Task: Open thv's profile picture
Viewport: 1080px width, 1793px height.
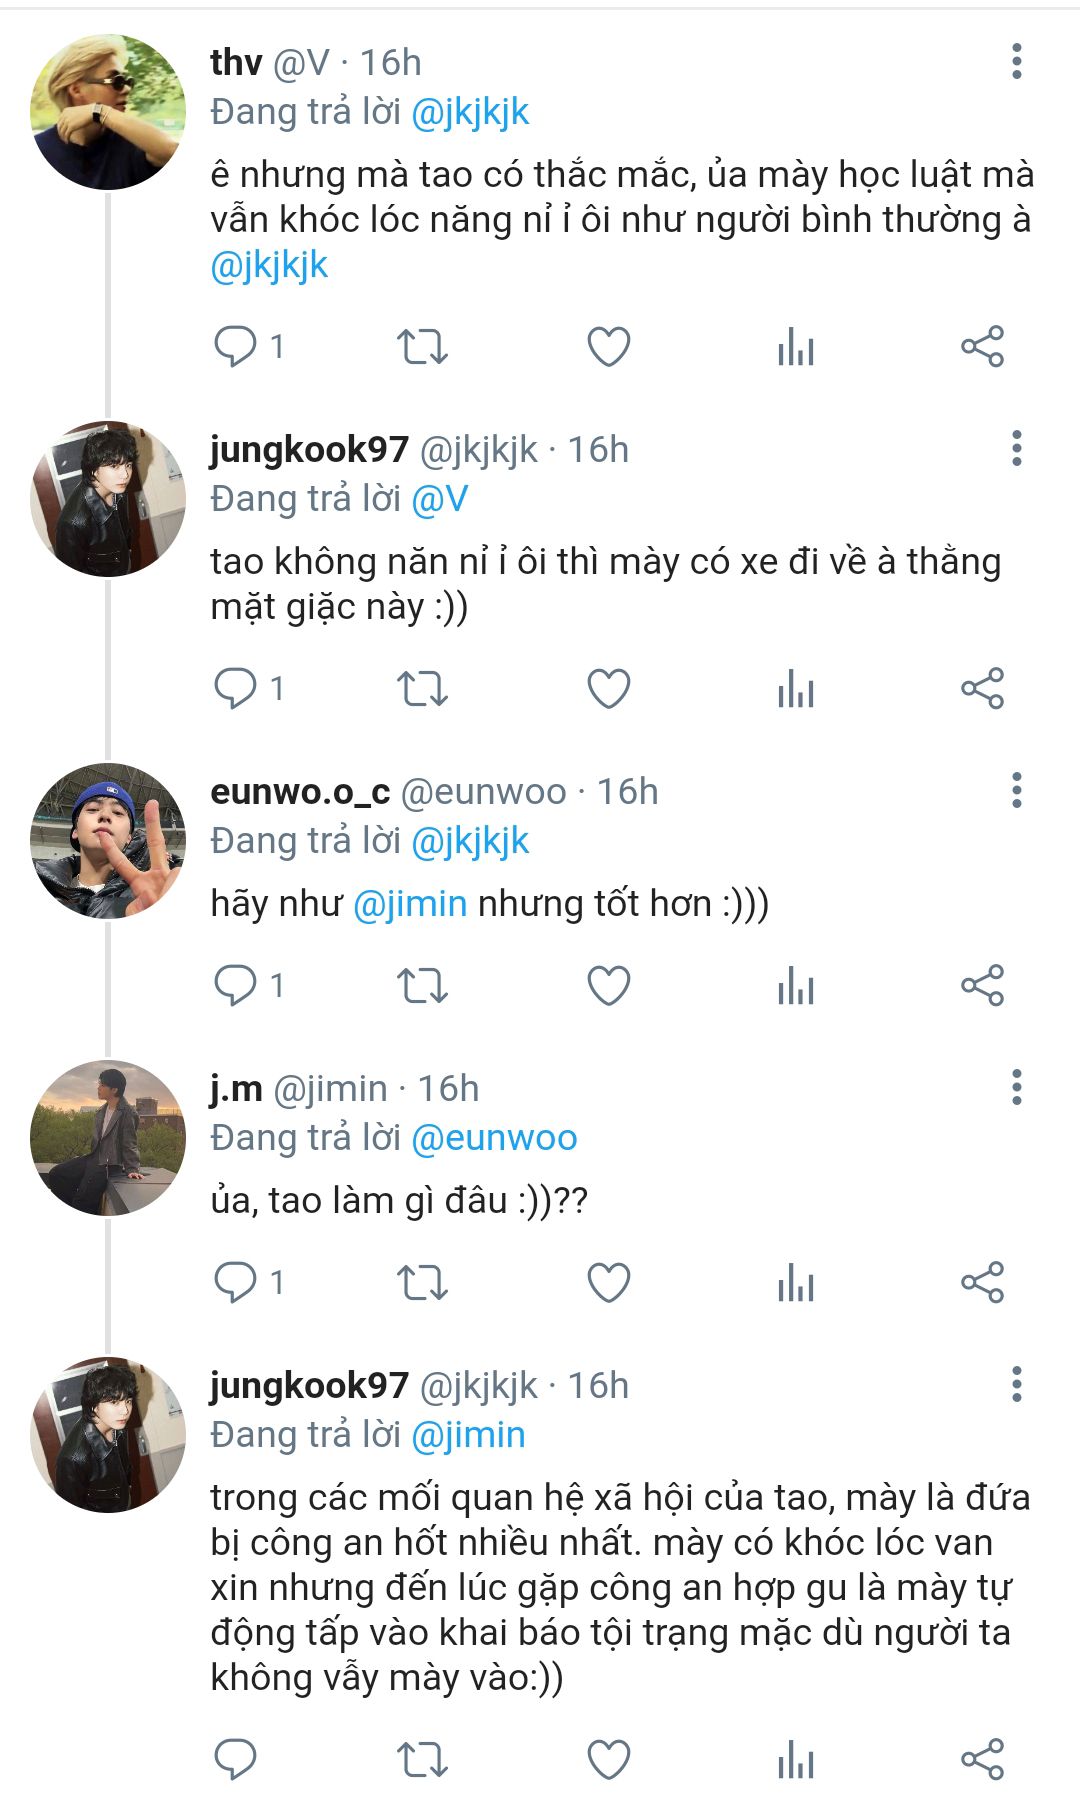Action: (108, 112)
